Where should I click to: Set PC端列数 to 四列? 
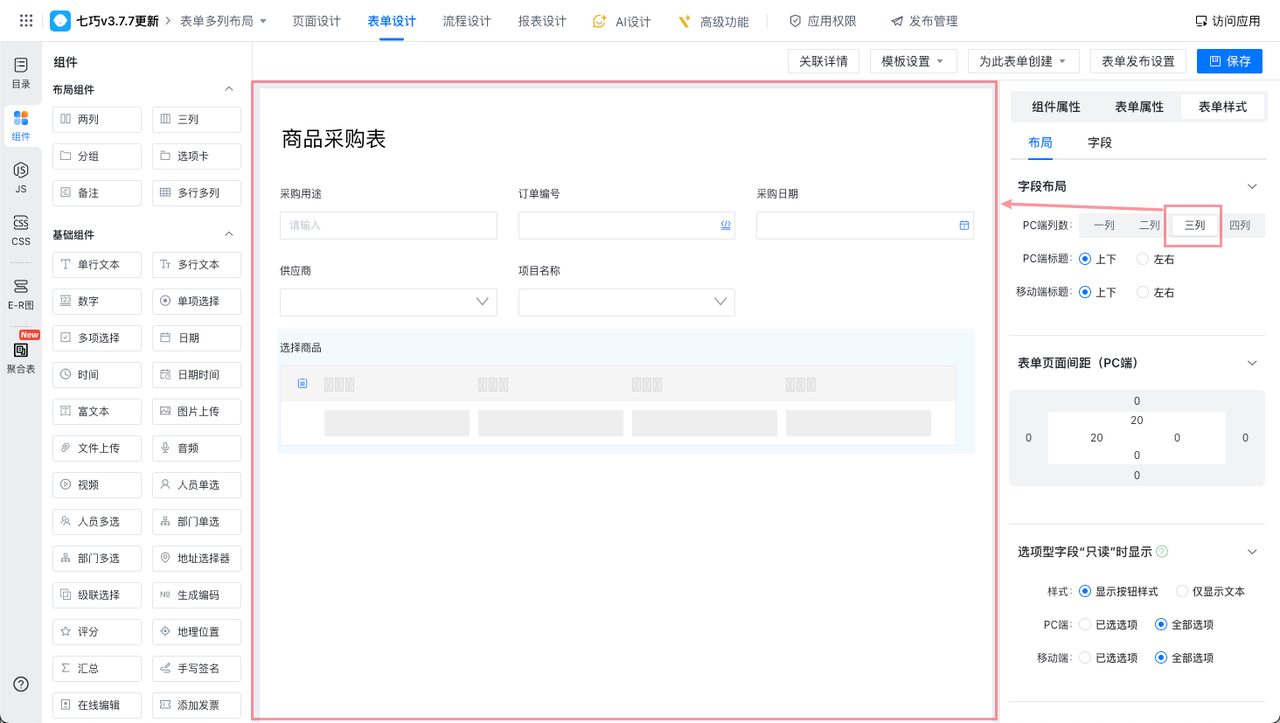pyautogui.click(x=1239, y=225)
